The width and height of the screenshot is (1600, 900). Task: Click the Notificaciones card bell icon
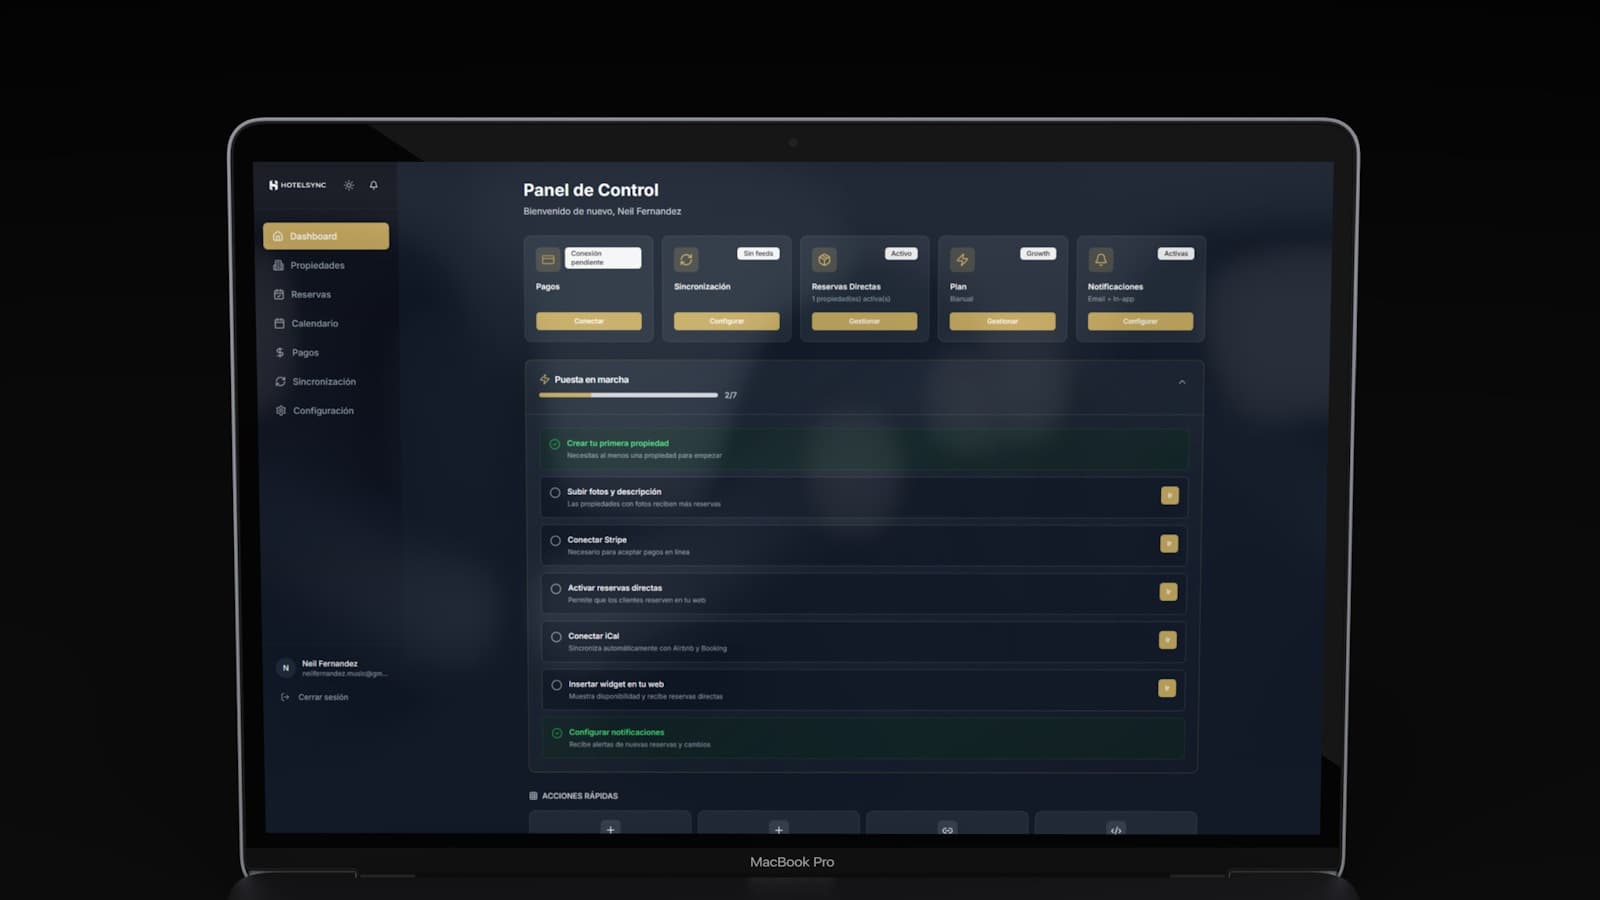(1100, 260)
